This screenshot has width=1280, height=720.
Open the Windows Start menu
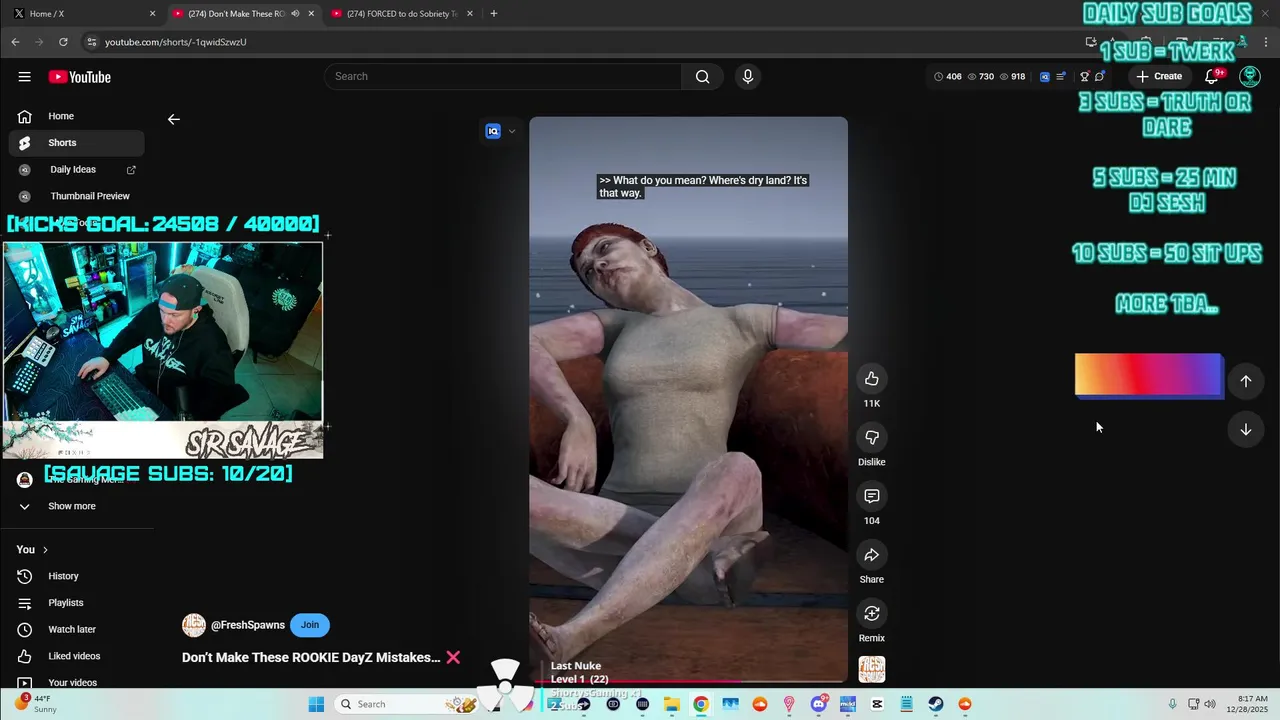coord(316,704)
